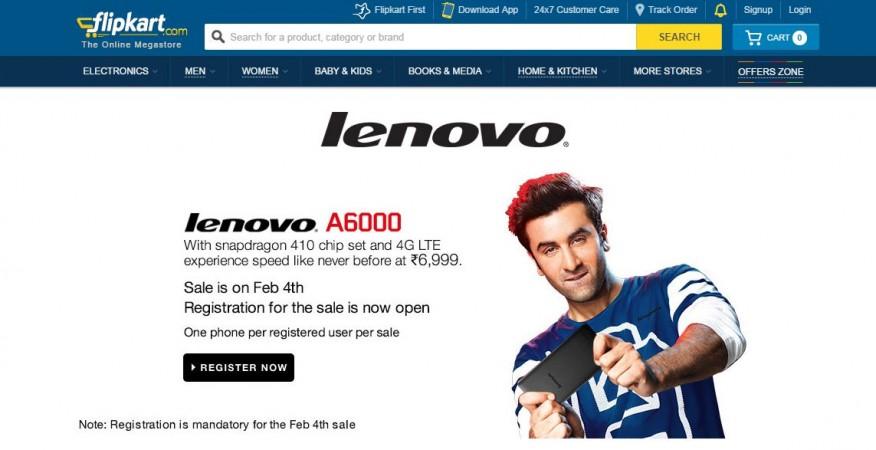876x450 pixels.
Task: Open the Home & Kitchen menu
Action: [561, 71]
